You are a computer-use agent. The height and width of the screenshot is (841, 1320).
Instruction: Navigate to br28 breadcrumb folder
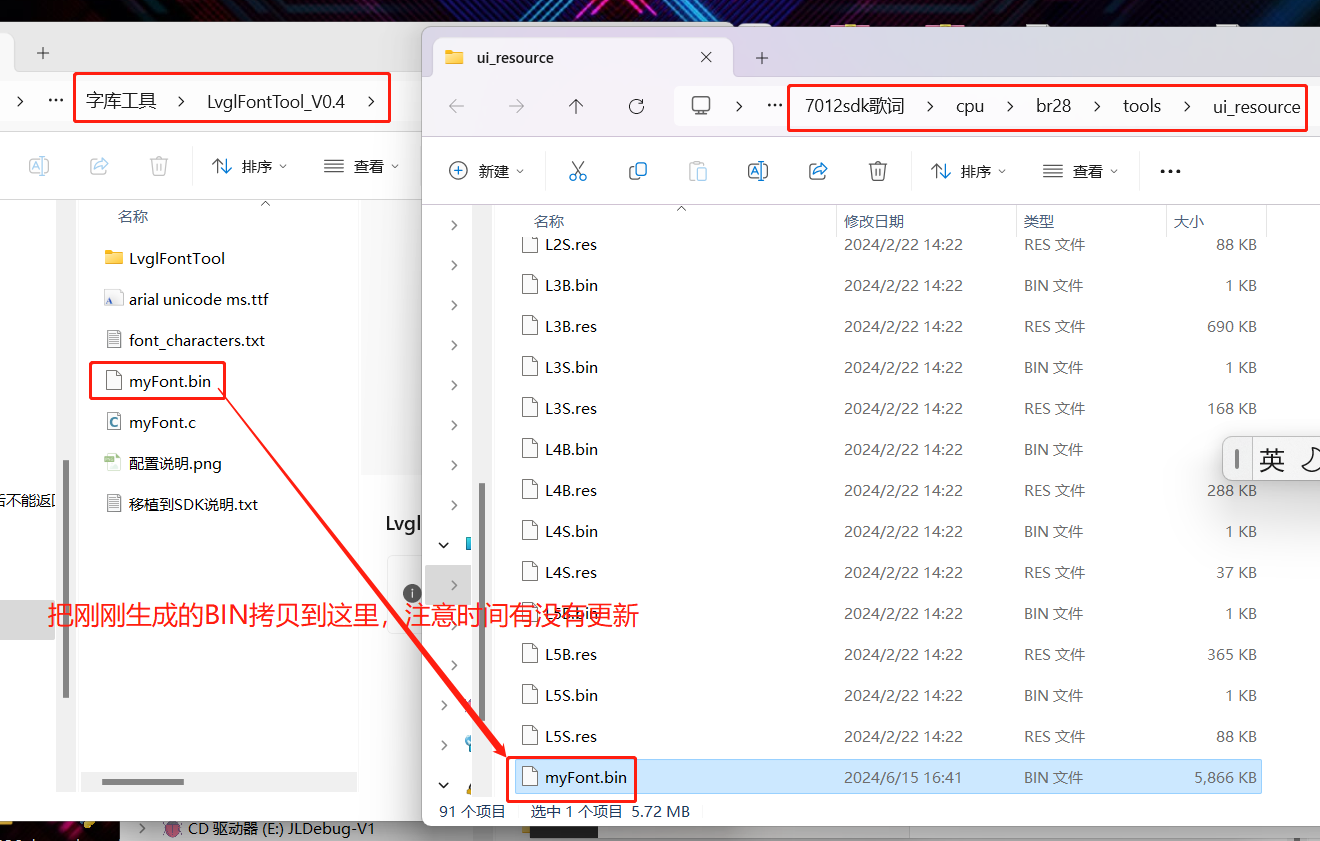click(x=1053, y=106)
